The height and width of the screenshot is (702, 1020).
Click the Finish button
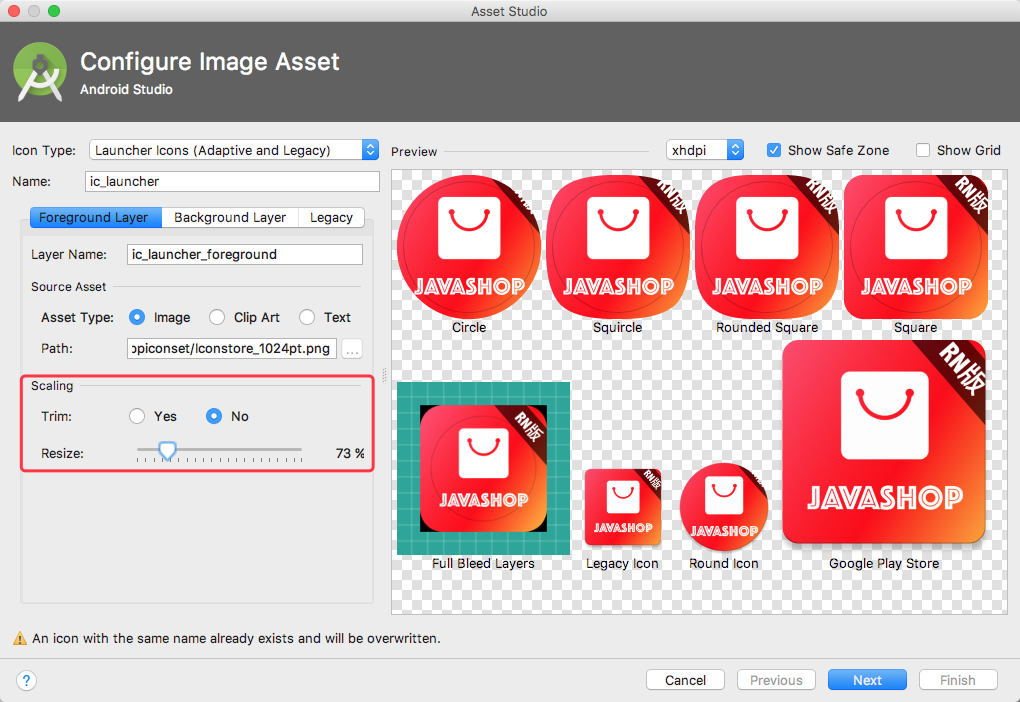[958, 680]
